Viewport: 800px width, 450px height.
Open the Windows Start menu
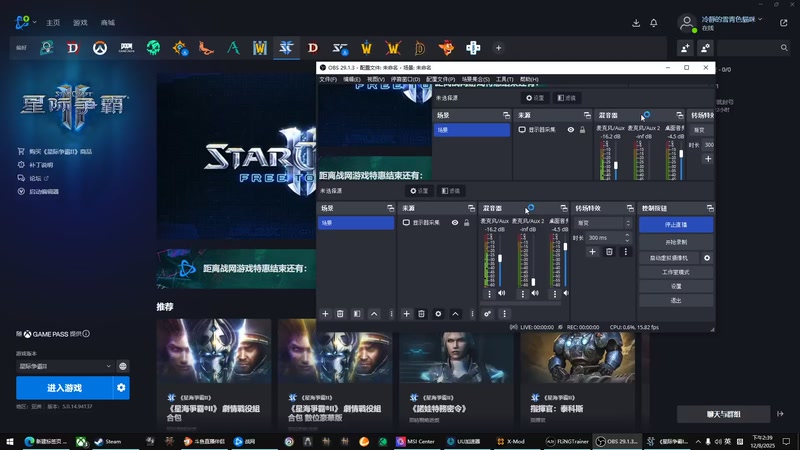(10, 441)
